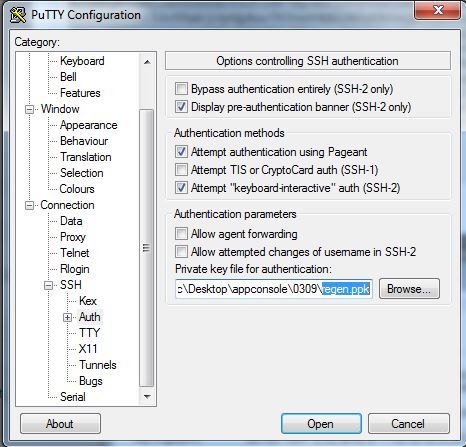The image size is (466, 447).
Task: Click the Cancel button
Action: [408, 424]
